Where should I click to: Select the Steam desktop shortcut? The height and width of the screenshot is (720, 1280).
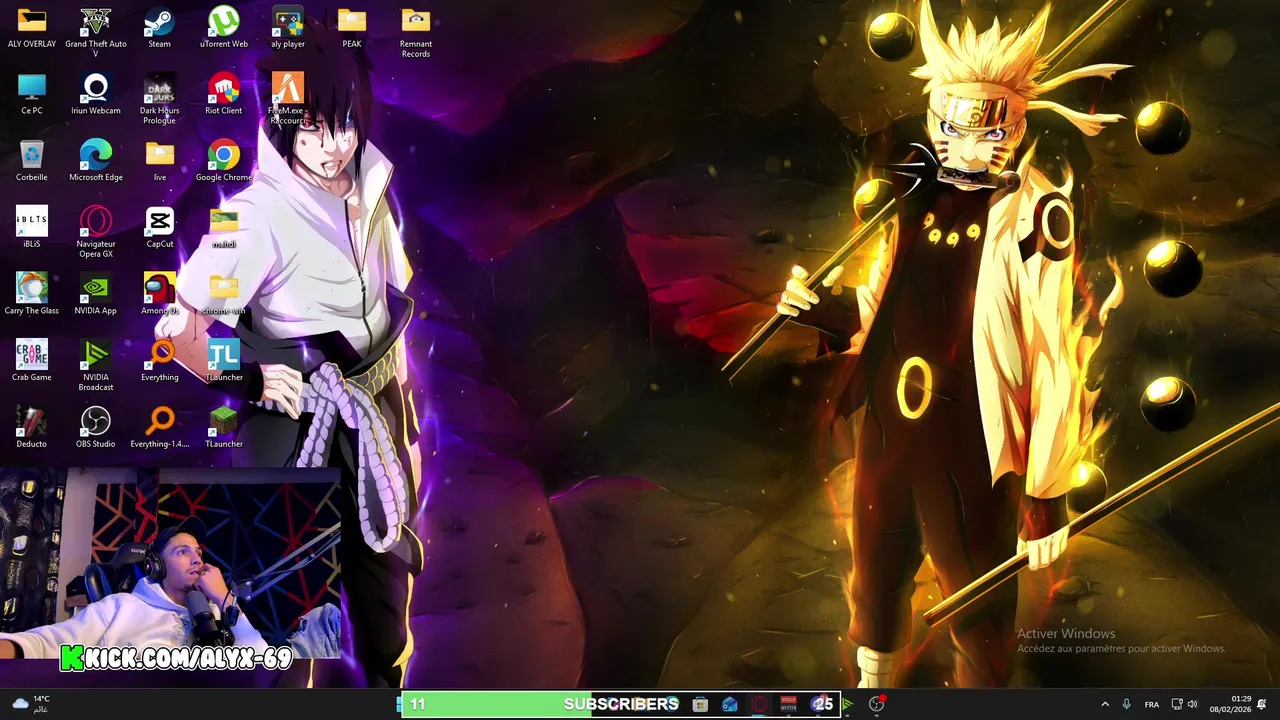coord(159,28)
